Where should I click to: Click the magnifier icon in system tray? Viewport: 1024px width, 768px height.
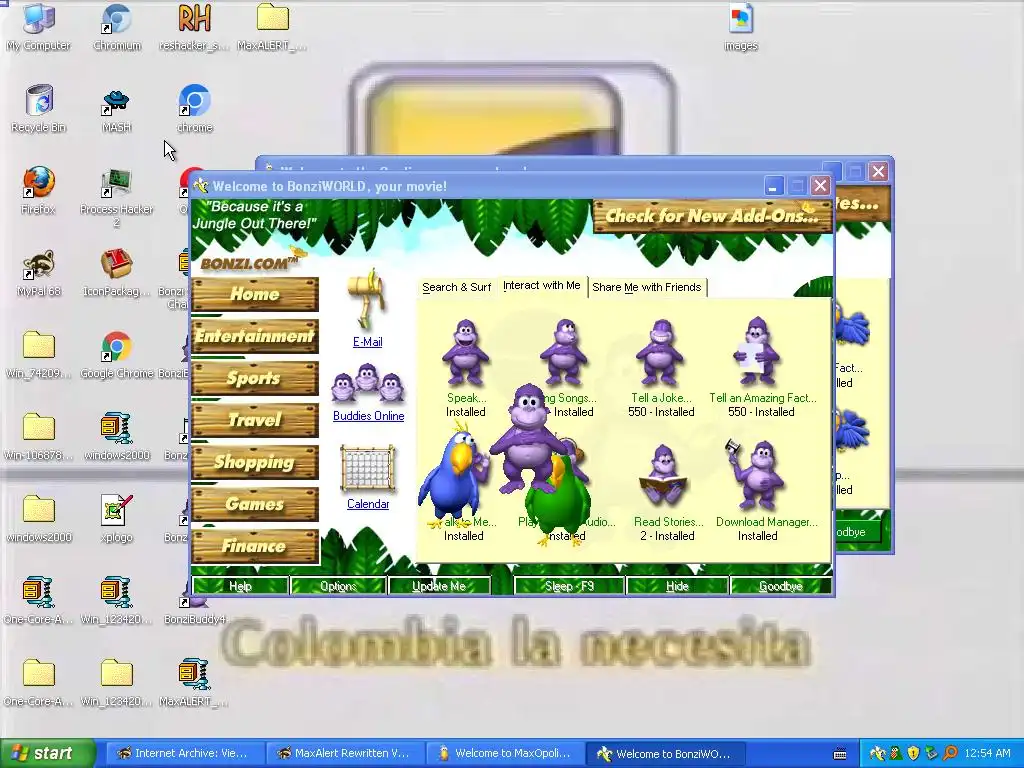pyautogui.click(x=950, y=754)
